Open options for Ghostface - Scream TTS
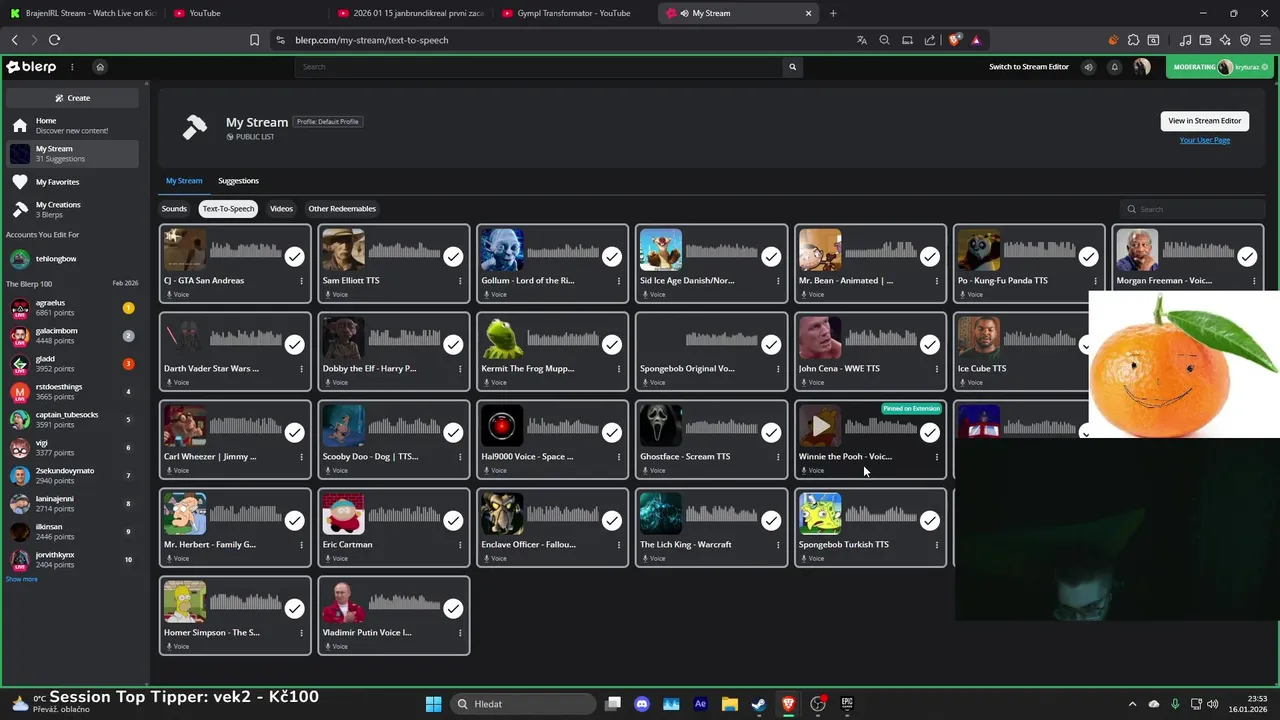Screen dimensions: 1280x720 pyautogui.click(x=778, y=457)
